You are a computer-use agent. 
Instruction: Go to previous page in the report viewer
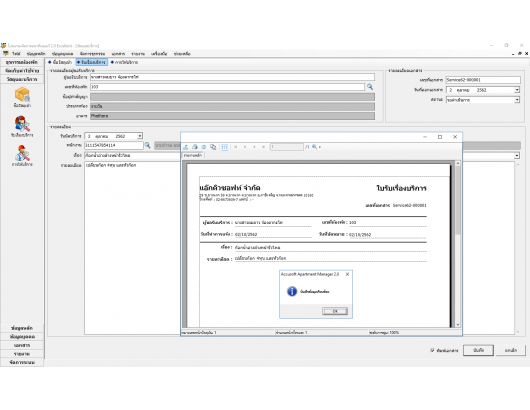coord(245,147)
